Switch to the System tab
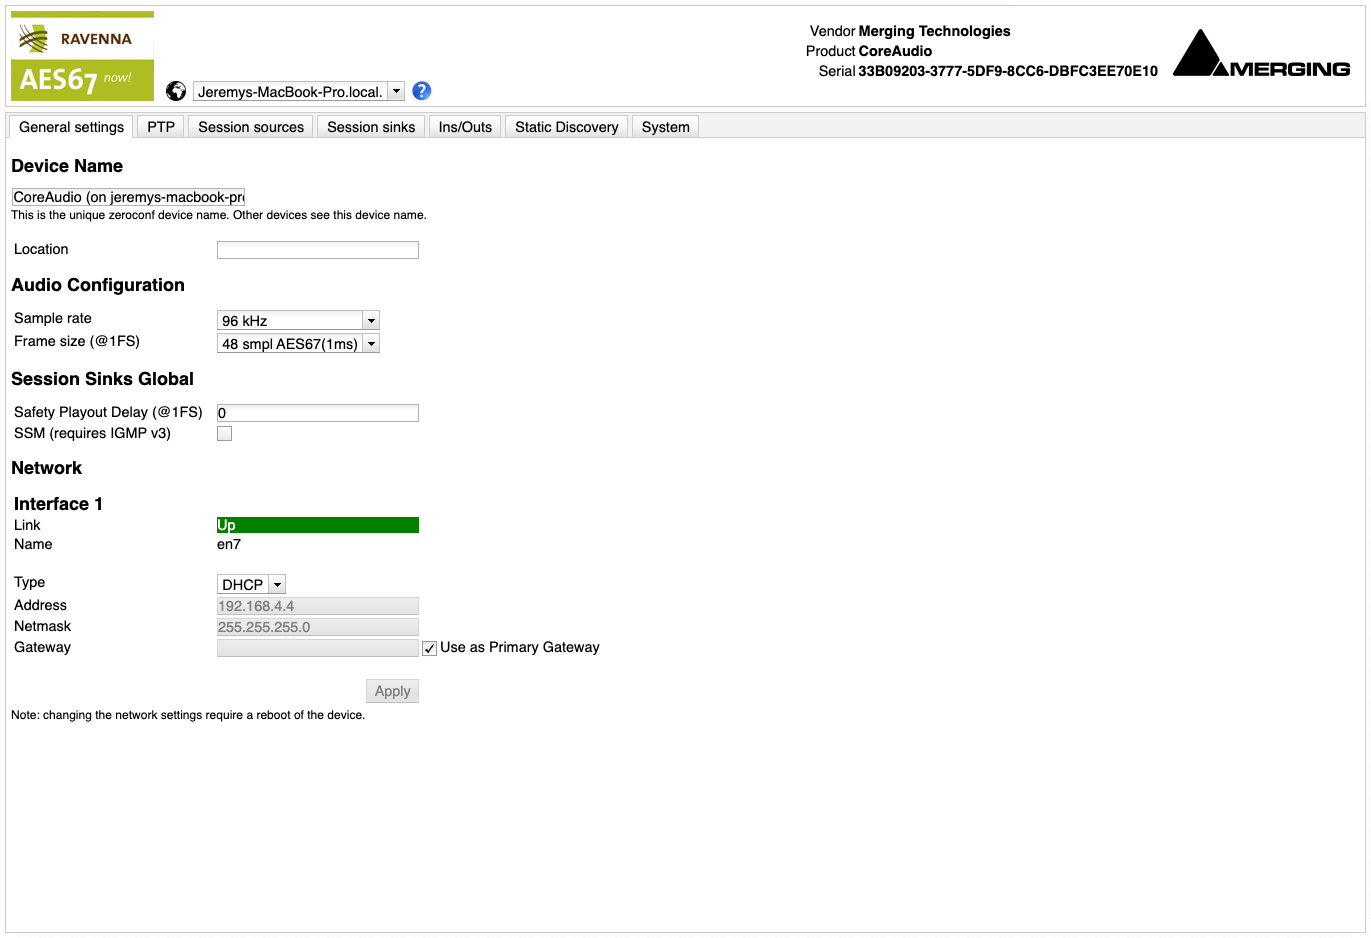The height and width of the screenshot is (938, 1371). pyautogui.click(x=665, y=127)
